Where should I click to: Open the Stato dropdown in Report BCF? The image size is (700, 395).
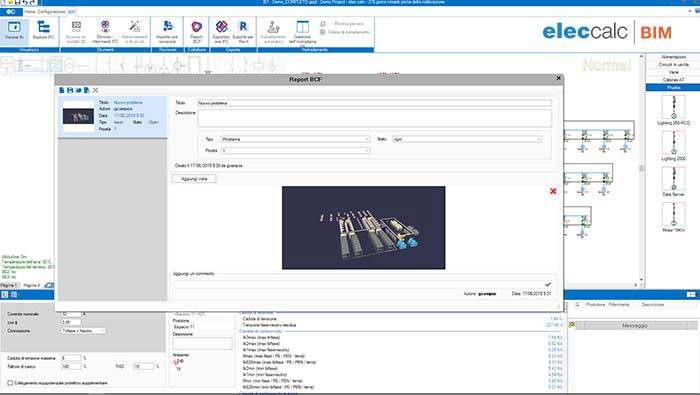click(467, 139)
